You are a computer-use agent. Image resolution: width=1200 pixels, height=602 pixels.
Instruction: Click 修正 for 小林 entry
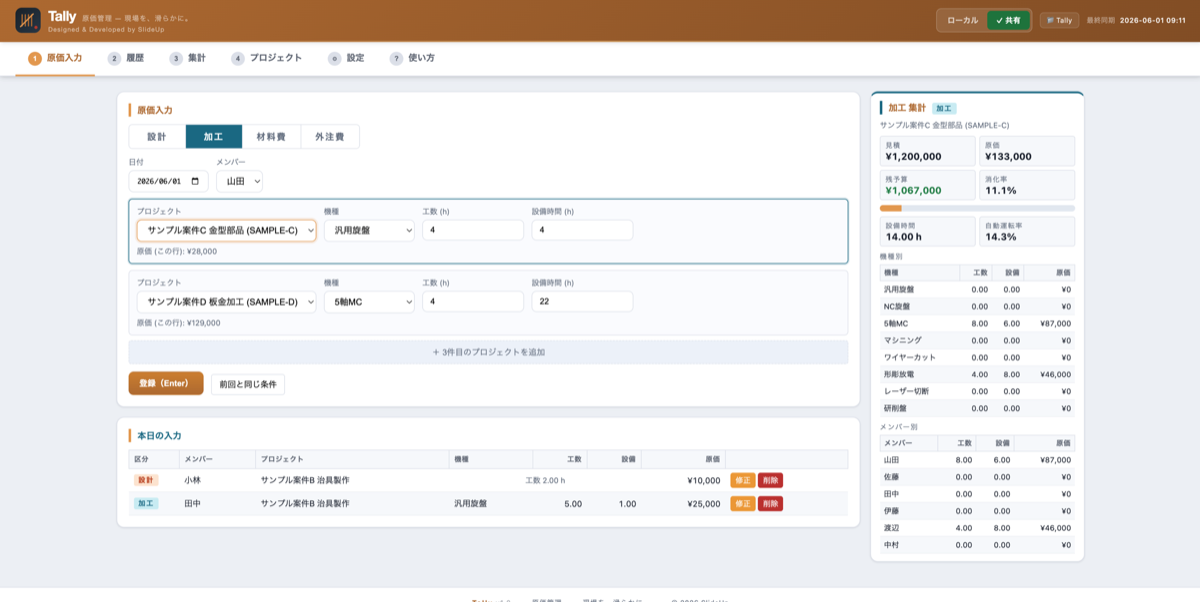tap(743, 480)
